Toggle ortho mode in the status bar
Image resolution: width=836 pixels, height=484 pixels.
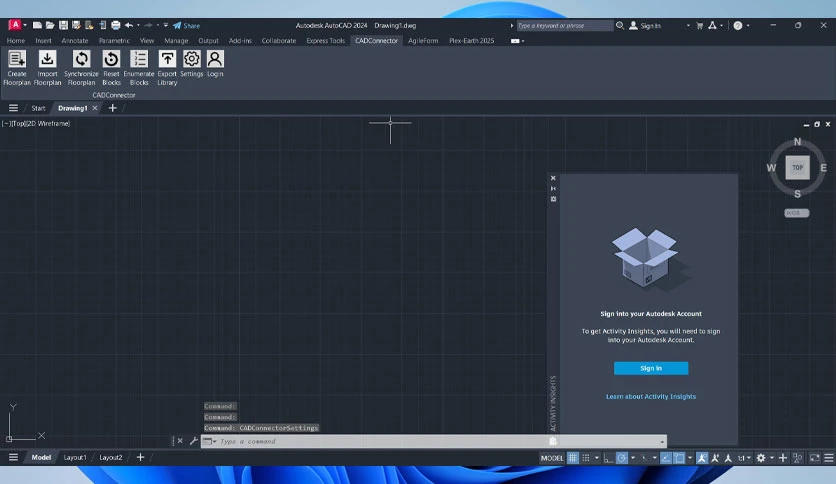[608, 458]
